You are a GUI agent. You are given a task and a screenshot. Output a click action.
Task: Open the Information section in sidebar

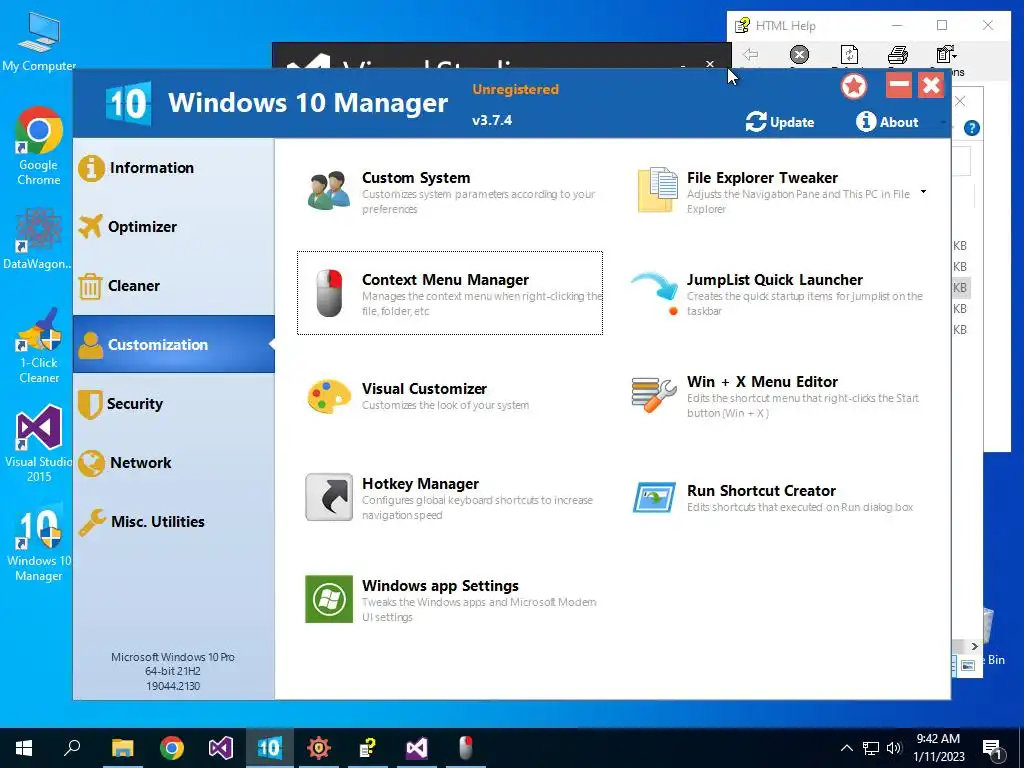click(174, 168)
